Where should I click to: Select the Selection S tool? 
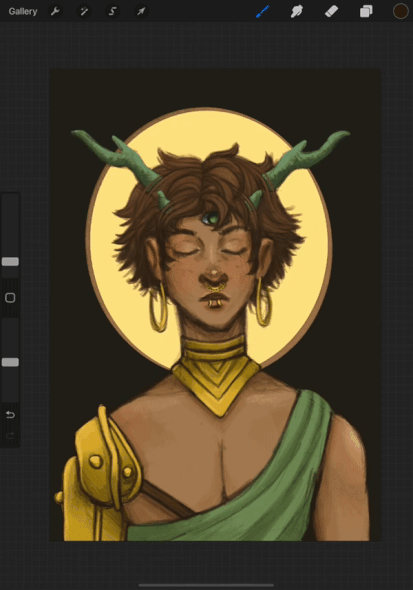click(112, 11)
